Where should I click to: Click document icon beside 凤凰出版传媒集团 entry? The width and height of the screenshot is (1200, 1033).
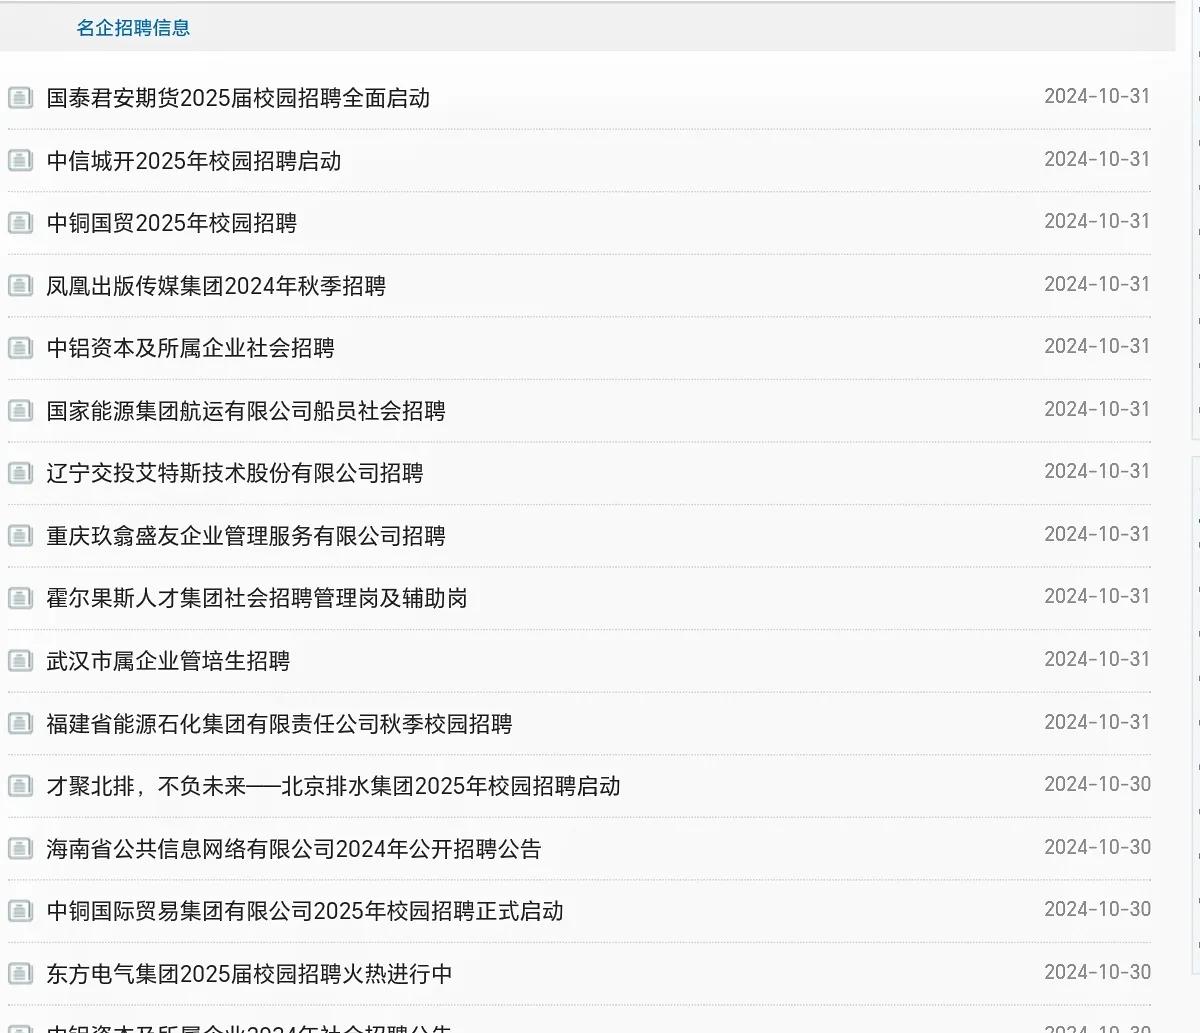[20, 285]
